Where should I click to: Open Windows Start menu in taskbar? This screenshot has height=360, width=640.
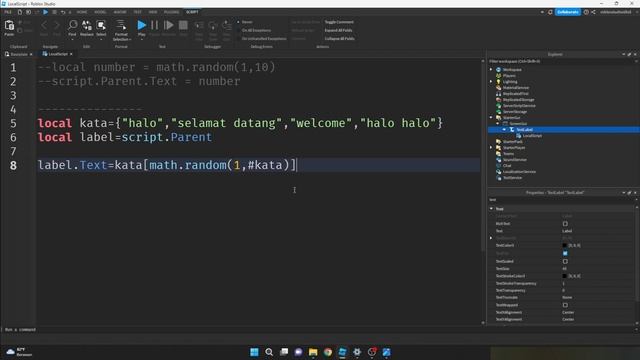(x=254, y=352)
